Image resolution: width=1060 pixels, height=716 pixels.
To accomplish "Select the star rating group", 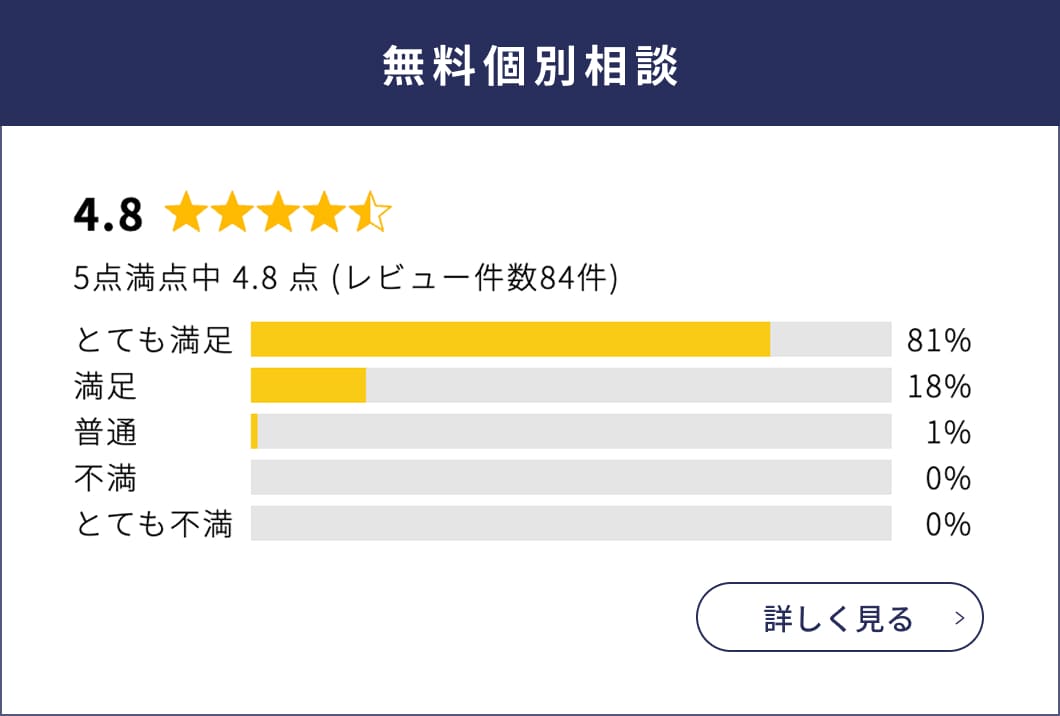I will [280, 211].
